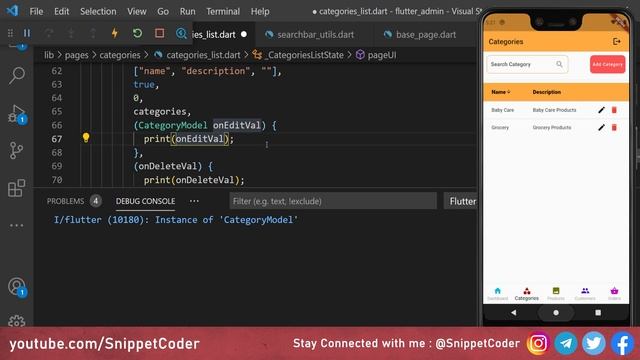Image resolution: width=640 pixels, height=360 pixels.
Task: Click categories_list.dart in the breadcrumb
Action: [203, 55]
